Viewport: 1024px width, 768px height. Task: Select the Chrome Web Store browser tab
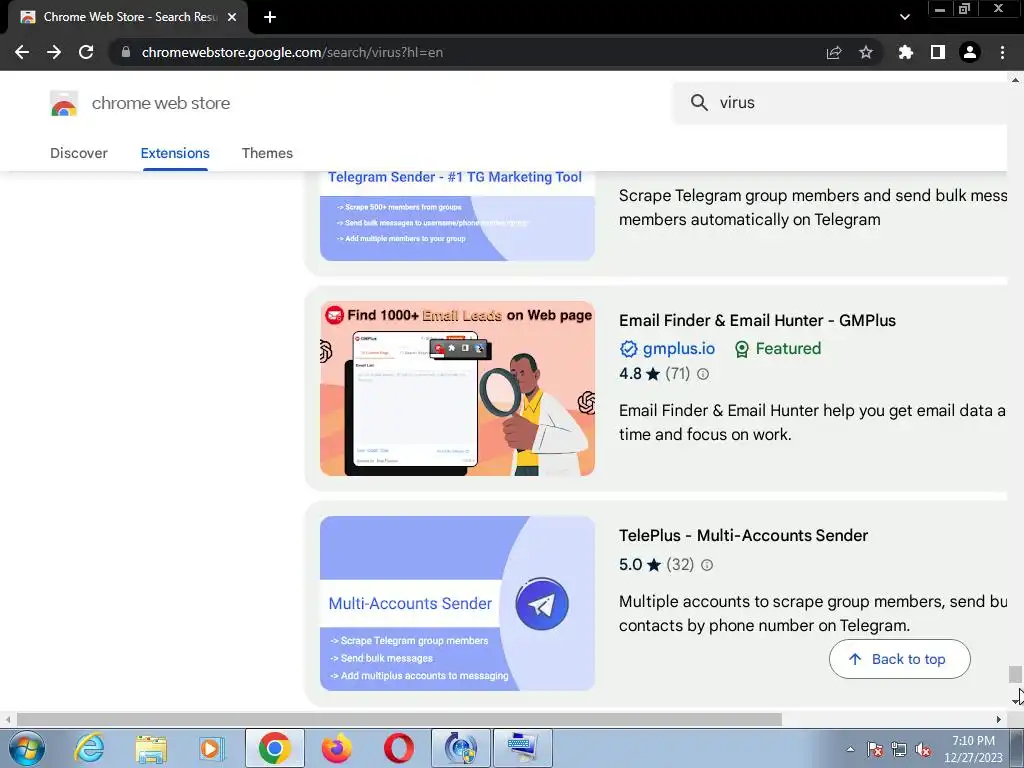click(128, 17)
